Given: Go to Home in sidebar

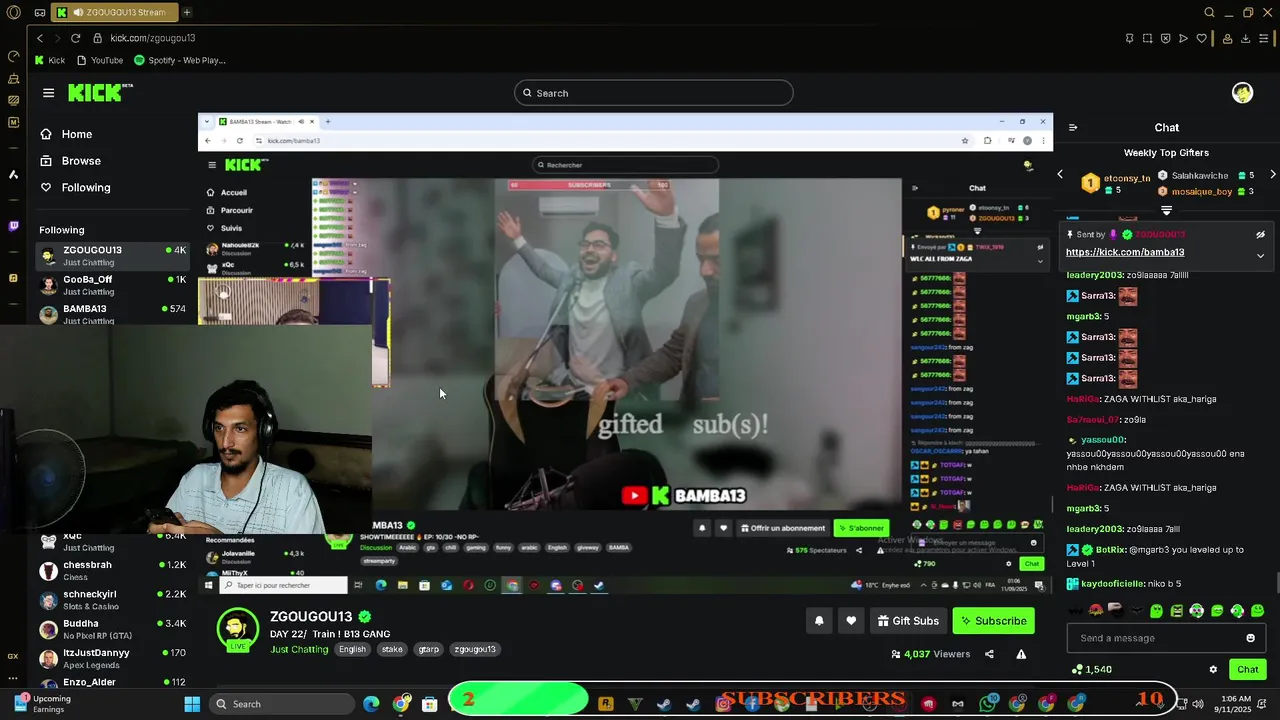Looking at the screenshot, I should pyautogui.click(x=66, y=134).
